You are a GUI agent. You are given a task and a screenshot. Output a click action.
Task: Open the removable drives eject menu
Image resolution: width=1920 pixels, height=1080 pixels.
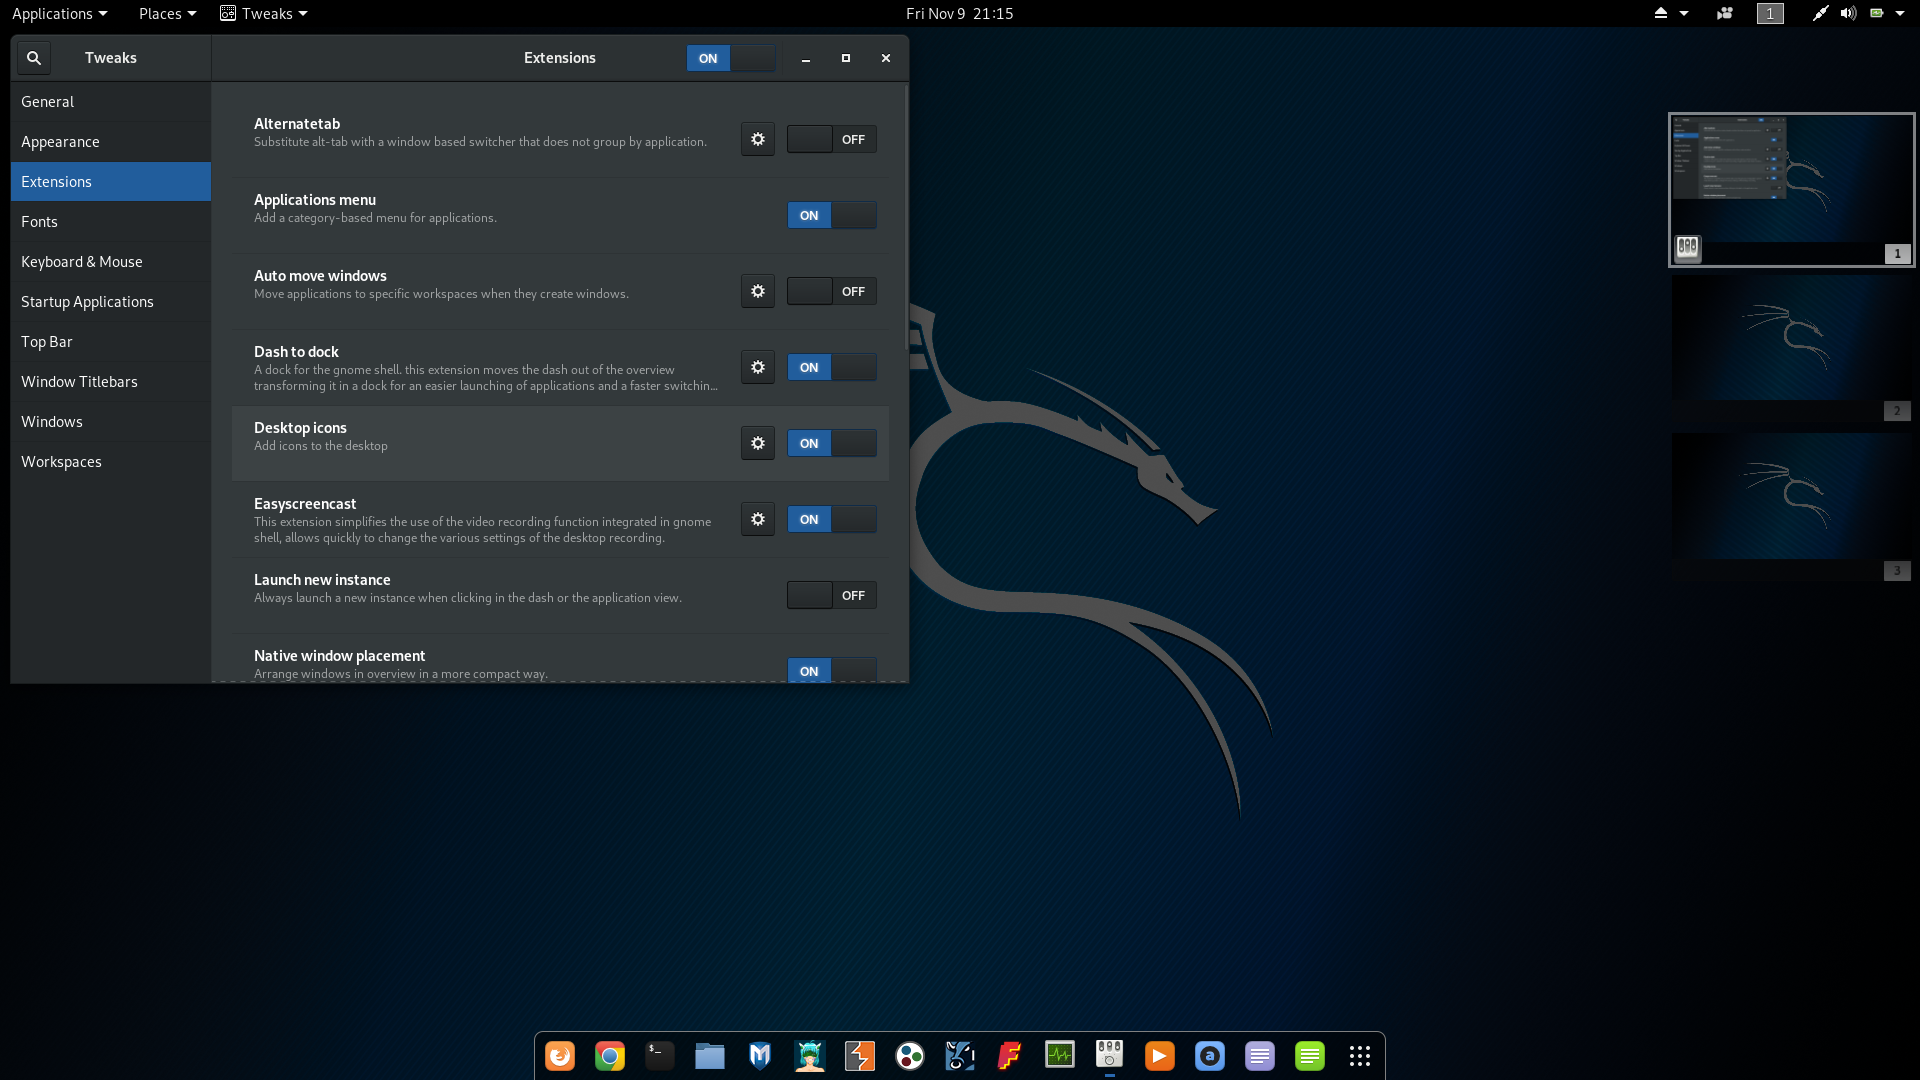click(x=1670, y=13)
